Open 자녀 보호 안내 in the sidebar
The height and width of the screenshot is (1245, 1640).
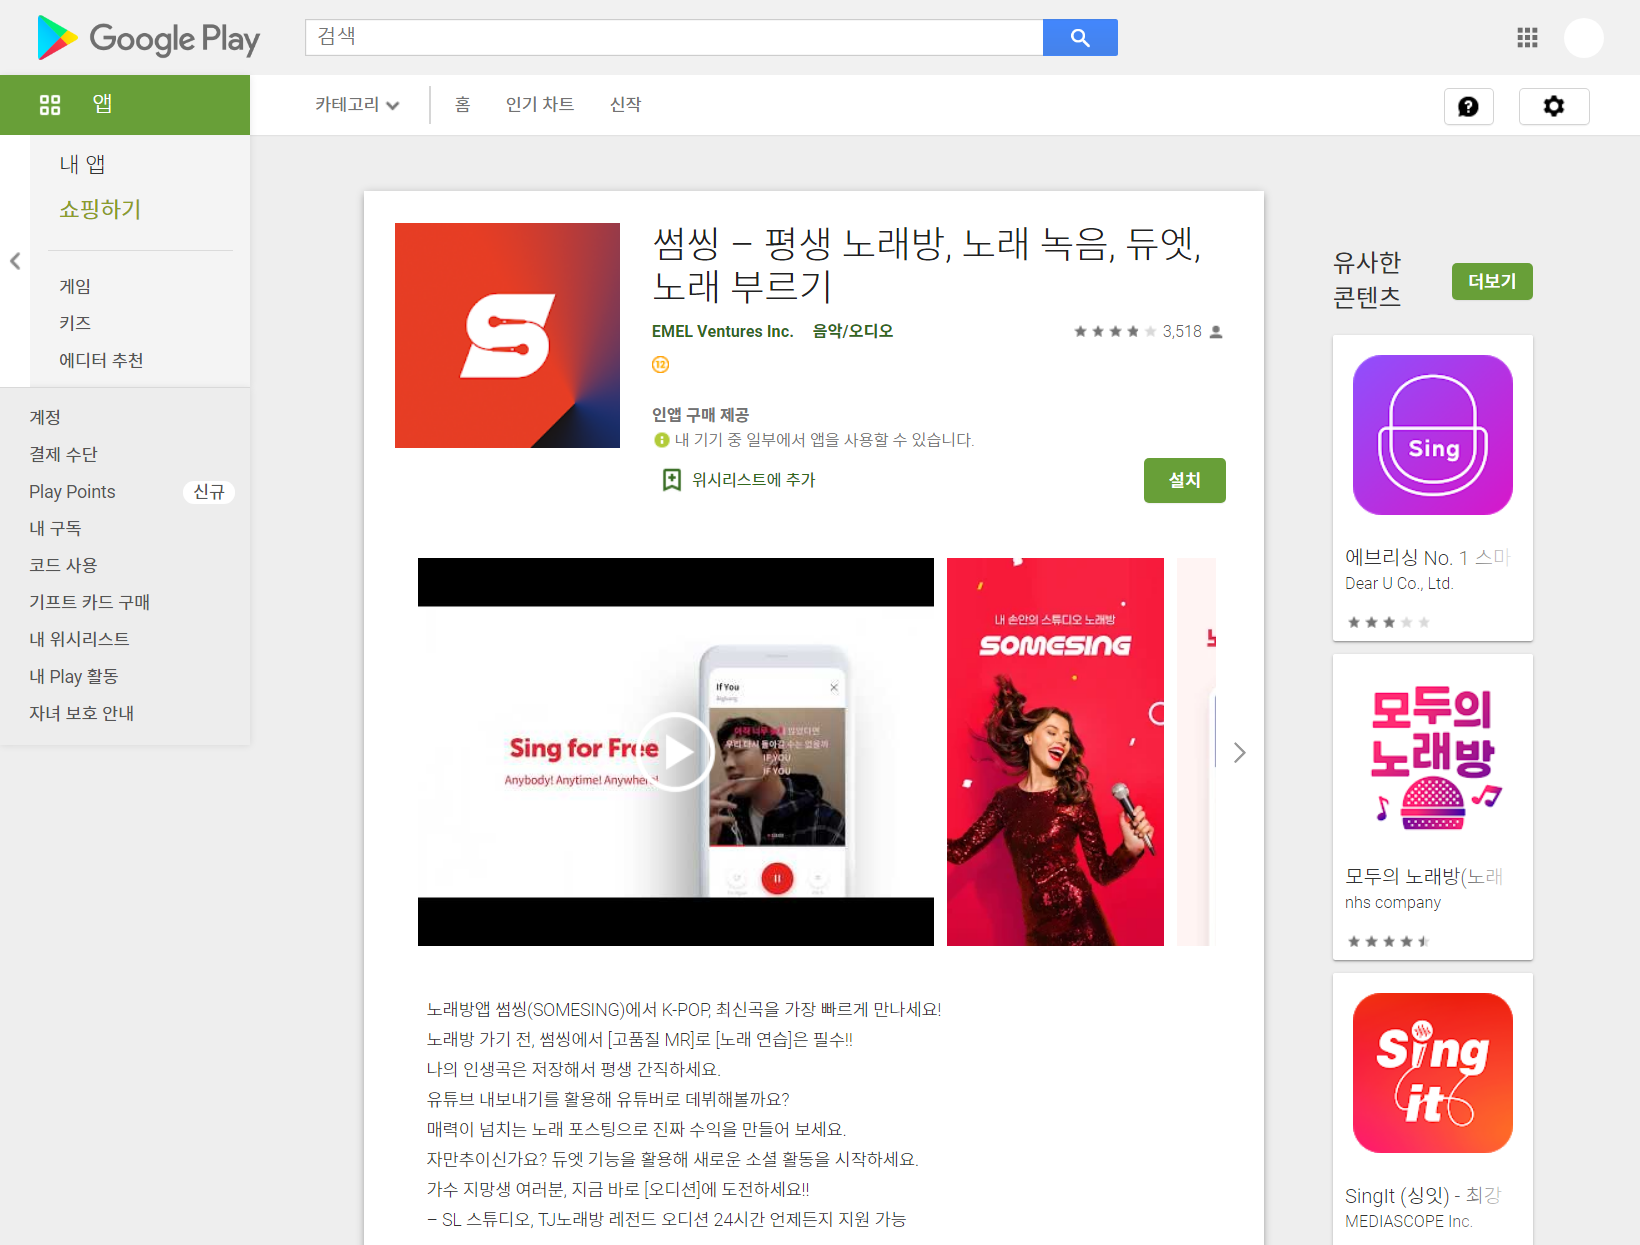point(81,713)
